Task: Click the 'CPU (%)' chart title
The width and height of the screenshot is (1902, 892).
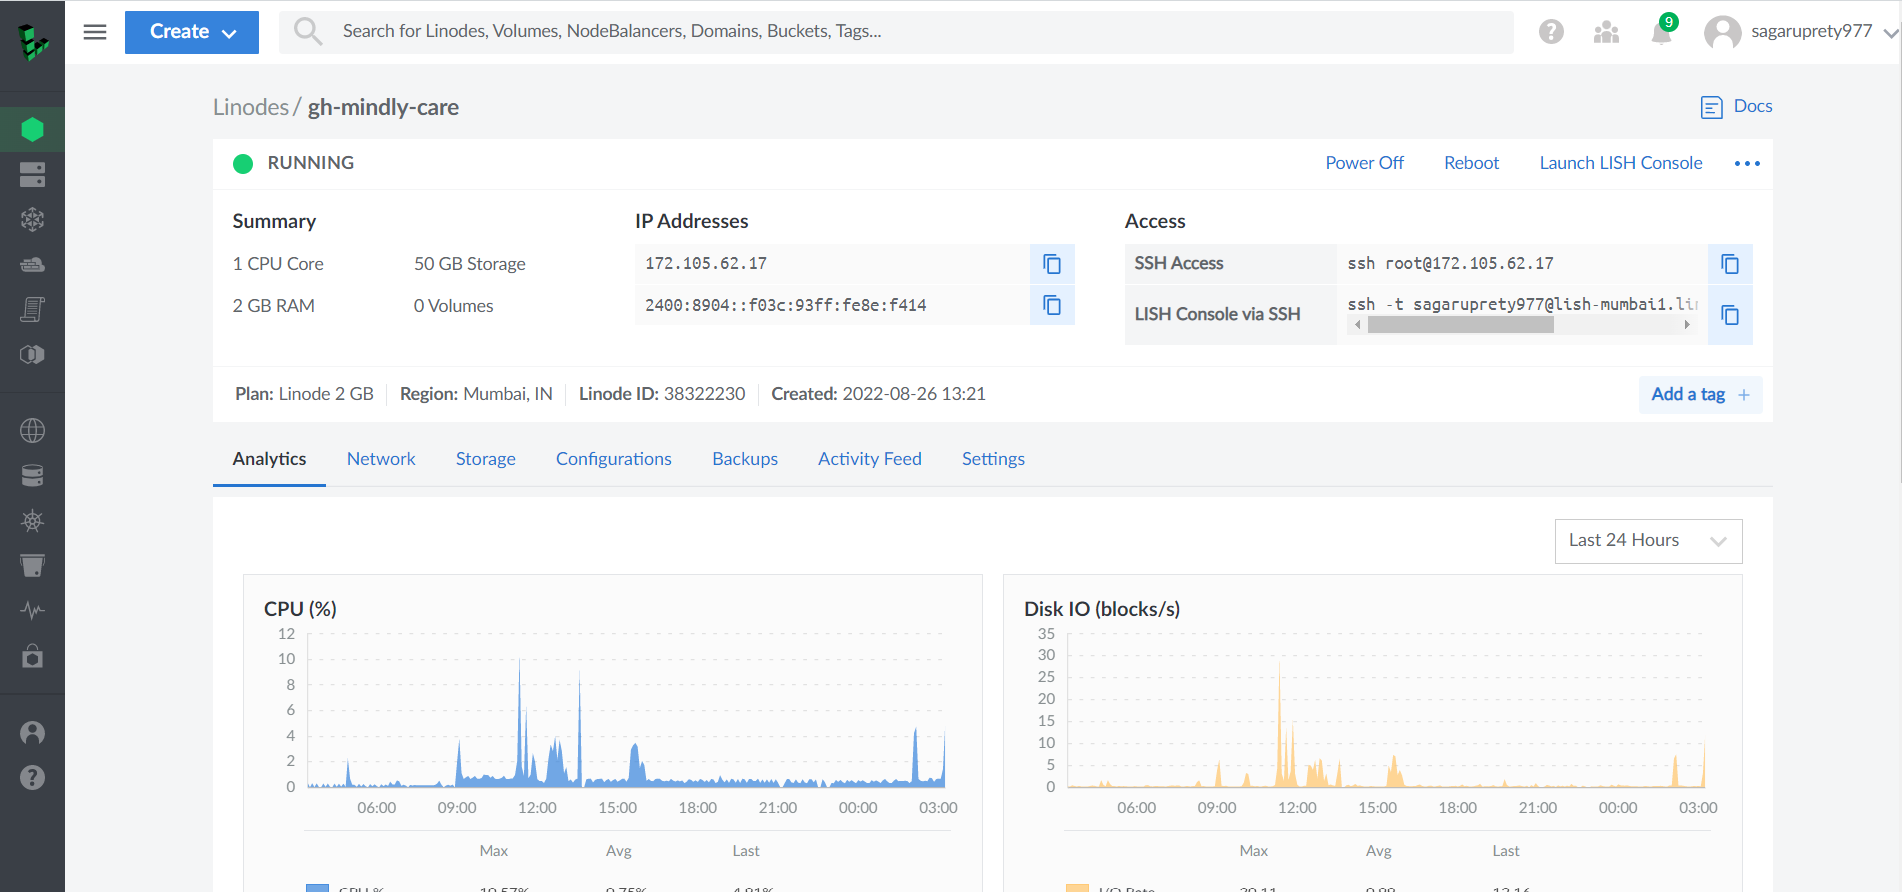Action: pyautogui.click(x=300, y=609)
